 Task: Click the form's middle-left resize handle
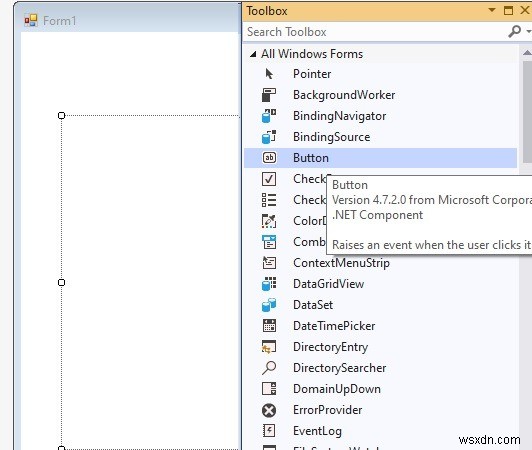click(x=61, y=282)
